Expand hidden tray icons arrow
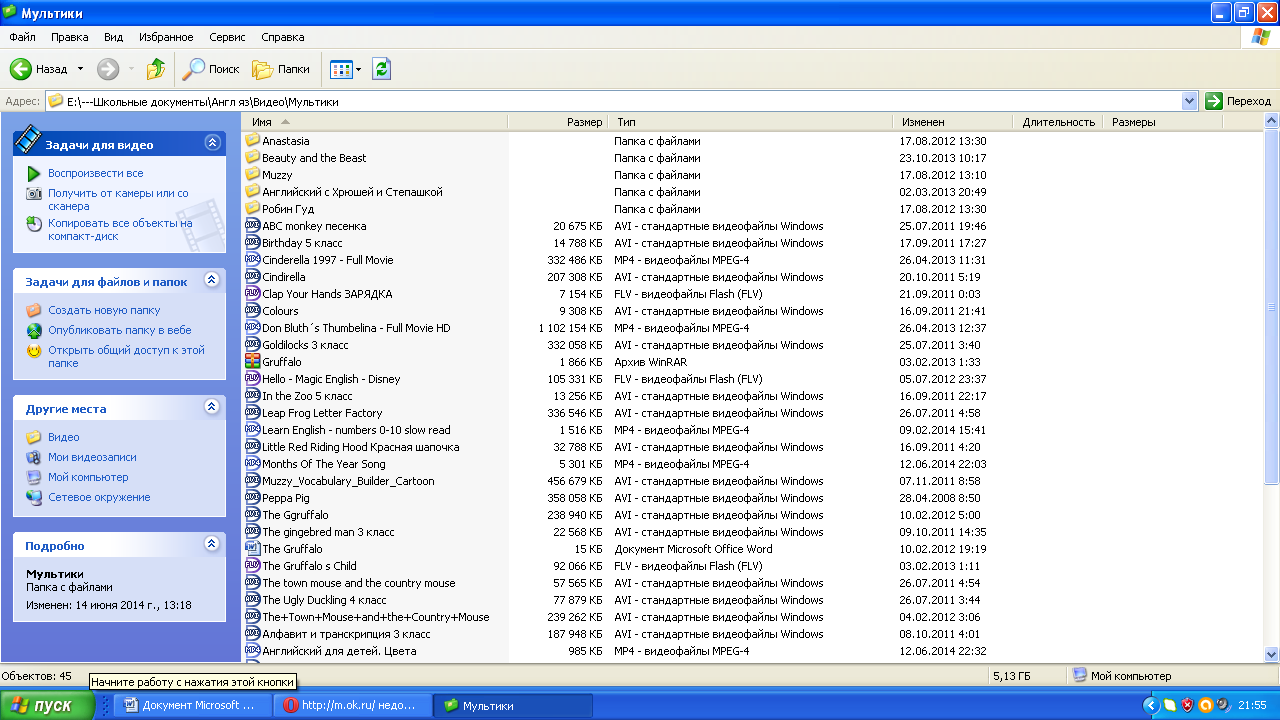Image resolution: width=1280 pixels, height=720 pixels. [1150, 705]
